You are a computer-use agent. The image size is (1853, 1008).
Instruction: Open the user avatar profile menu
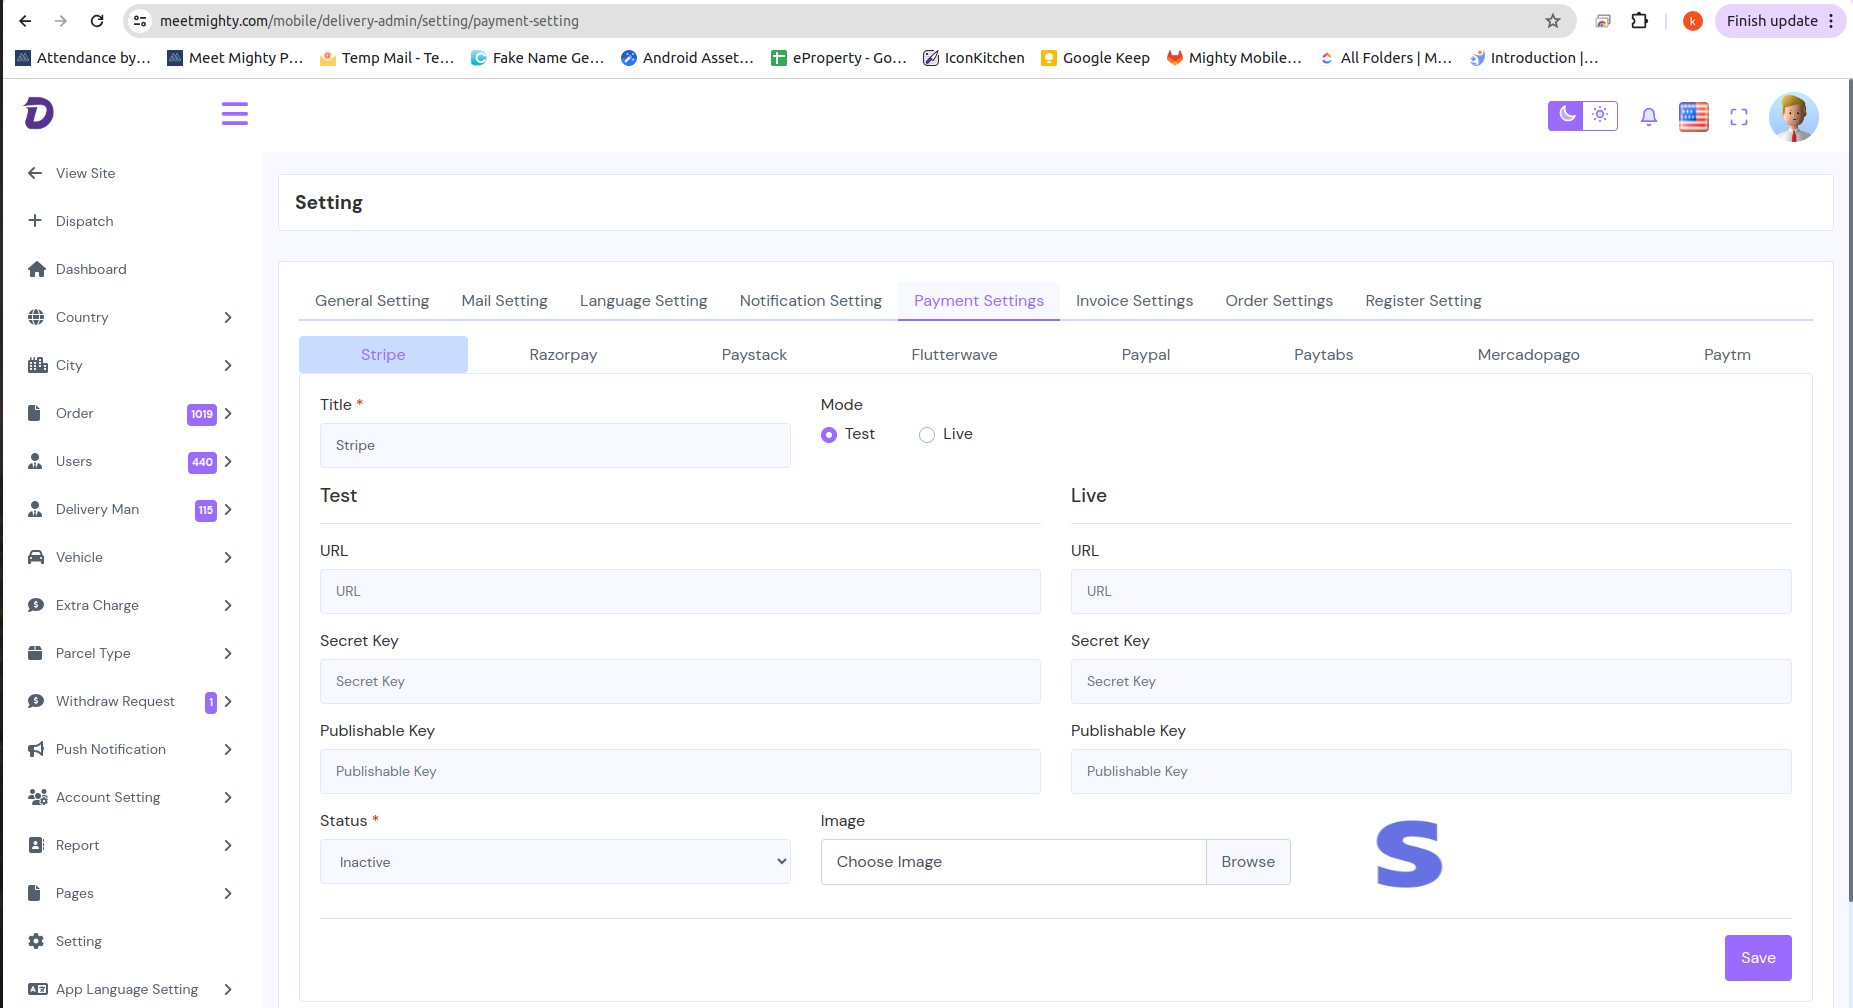coord(1793,117)
